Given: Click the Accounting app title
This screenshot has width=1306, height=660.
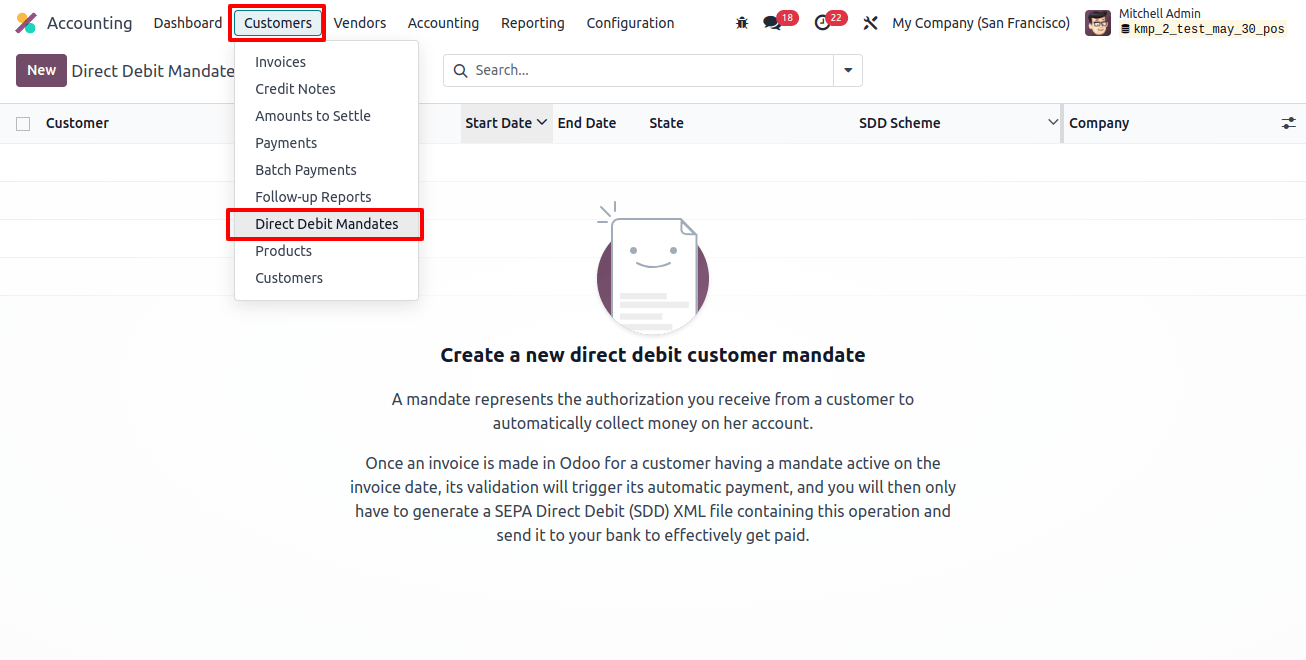Looking at the screenshot, I should (89, 23).
